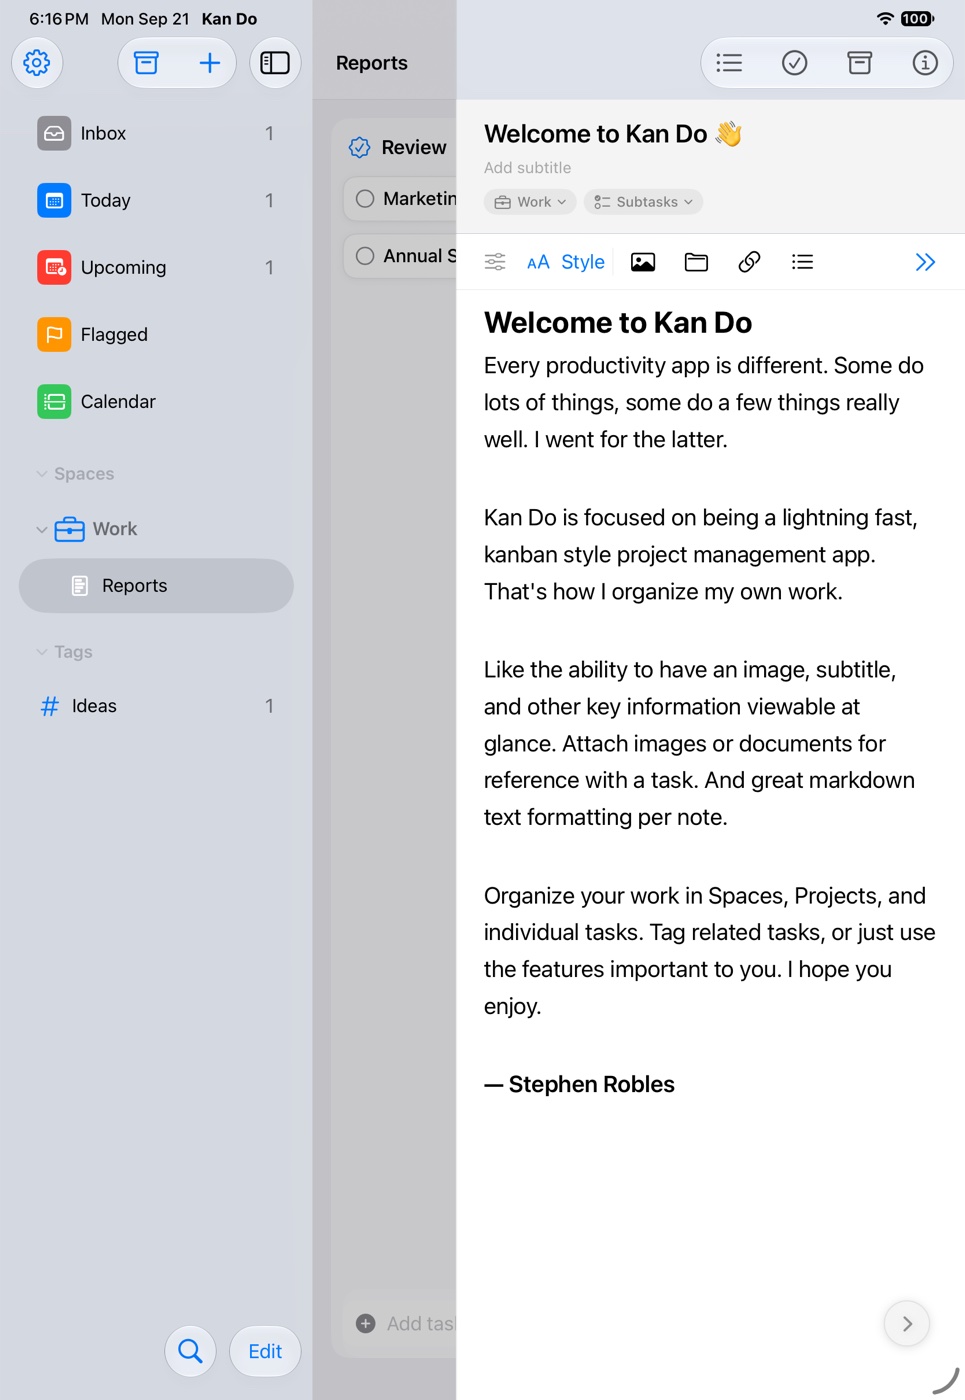Tap the Wi-Fi status icon
Viewport: 965px width, 1400px height.
pos(885,19)
